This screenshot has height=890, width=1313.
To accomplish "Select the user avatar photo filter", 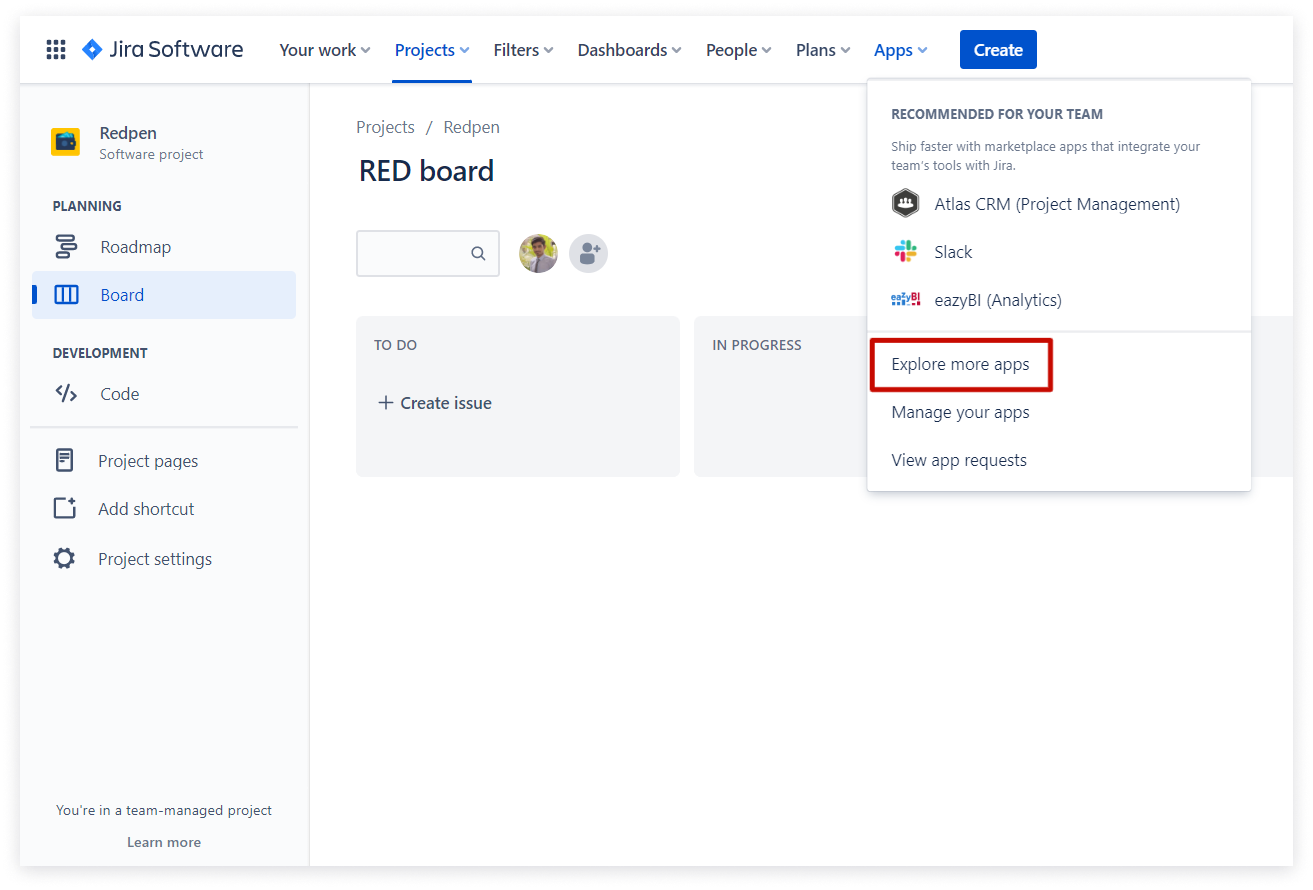I will pos(538,254).
